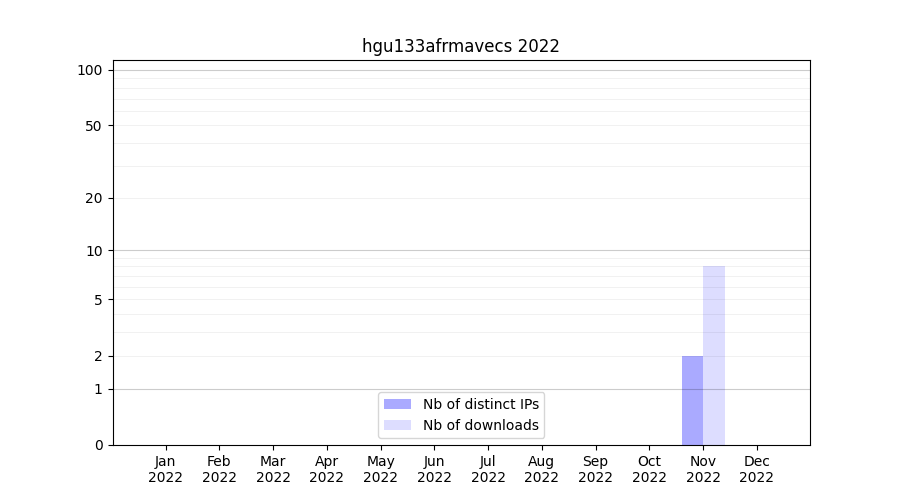
Task: Select the Nov 2022 x-axis label
Action: click(703, 469)
